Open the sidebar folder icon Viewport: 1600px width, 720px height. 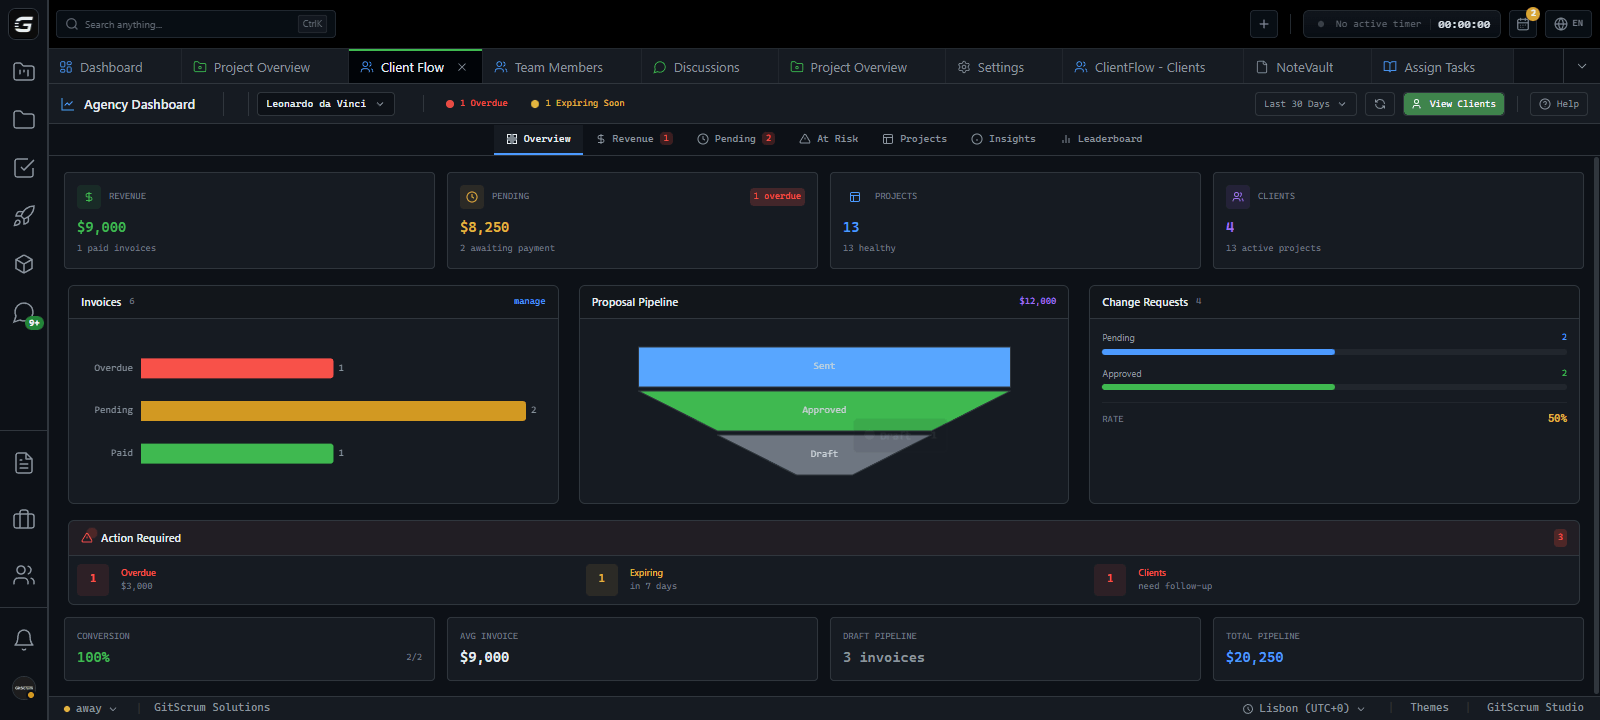pyautogui.click(x=24, y=120)
